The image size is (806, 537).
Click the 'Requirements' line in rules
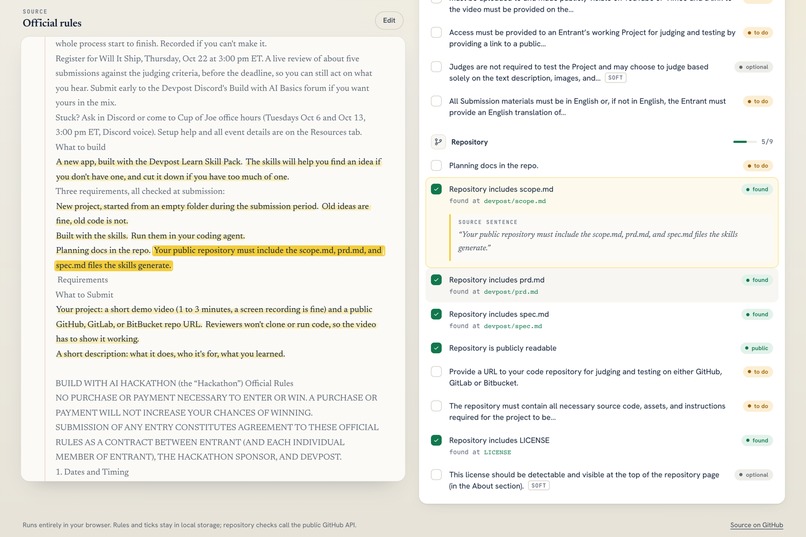[82, 280]
